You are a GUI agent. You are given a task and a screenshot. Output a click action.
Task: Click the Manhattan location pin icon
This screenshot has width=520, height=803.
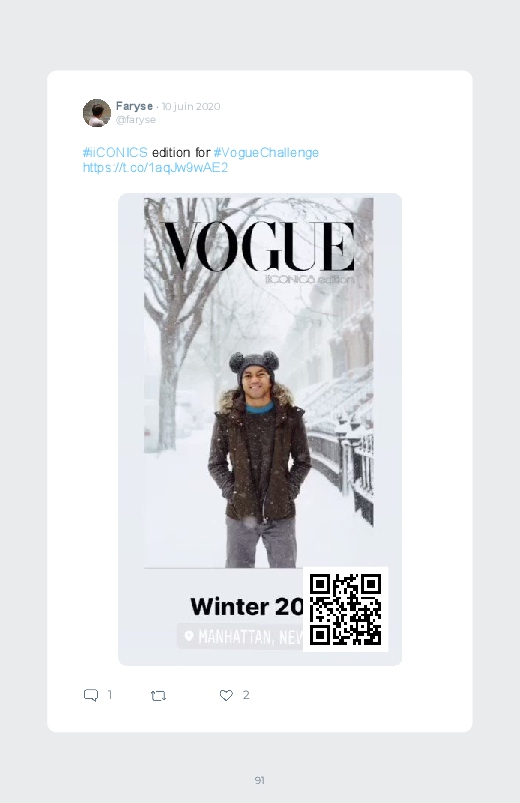189,636
